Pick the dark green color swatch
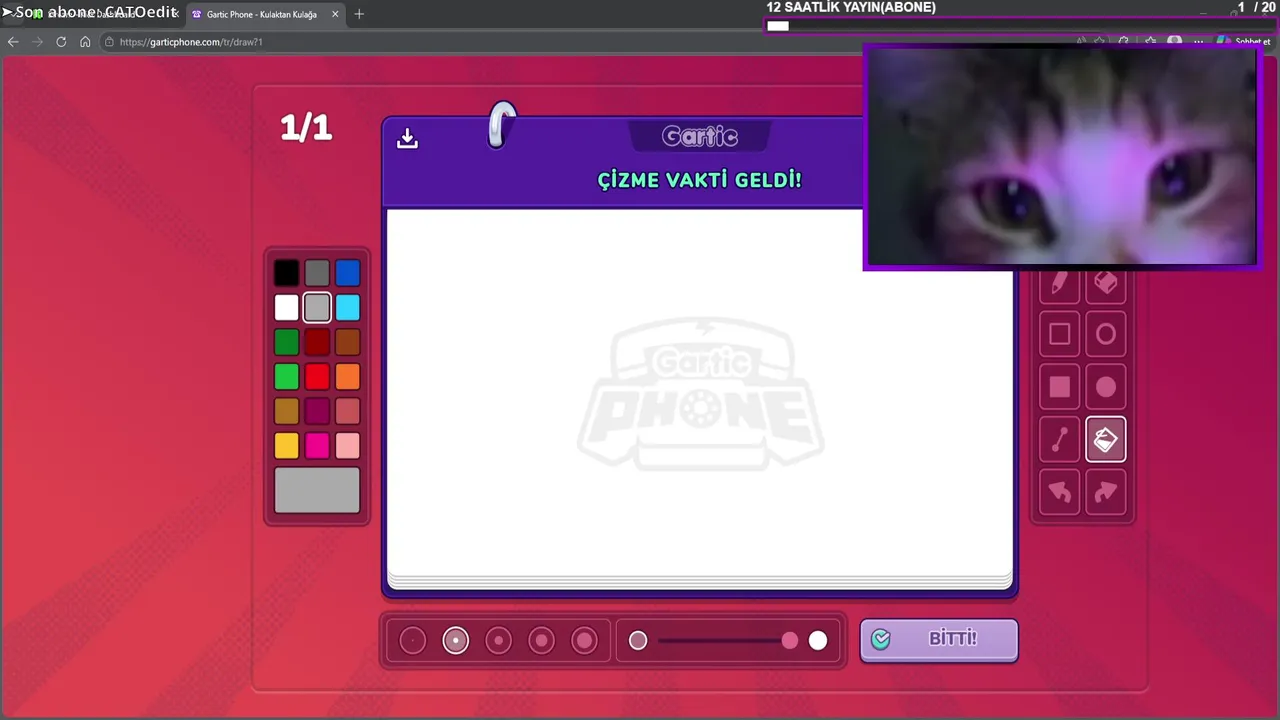 coord(287,342)
